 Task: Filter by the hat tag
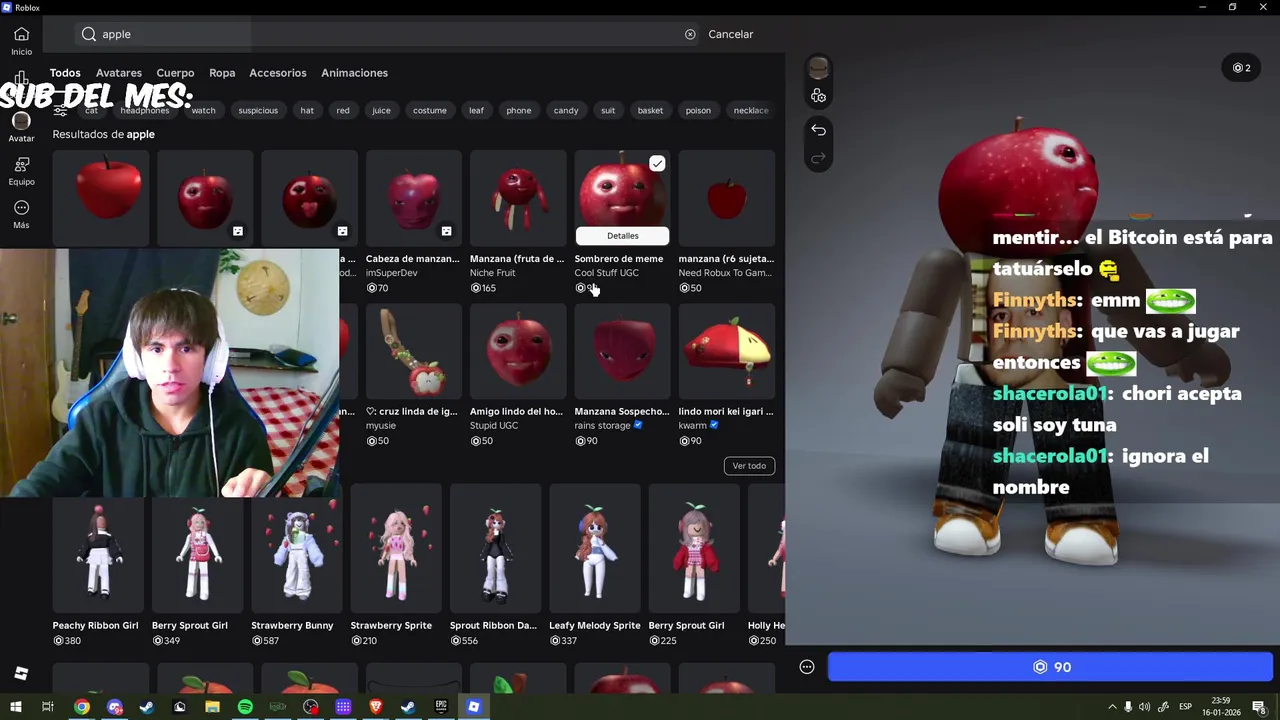point(307,110)
